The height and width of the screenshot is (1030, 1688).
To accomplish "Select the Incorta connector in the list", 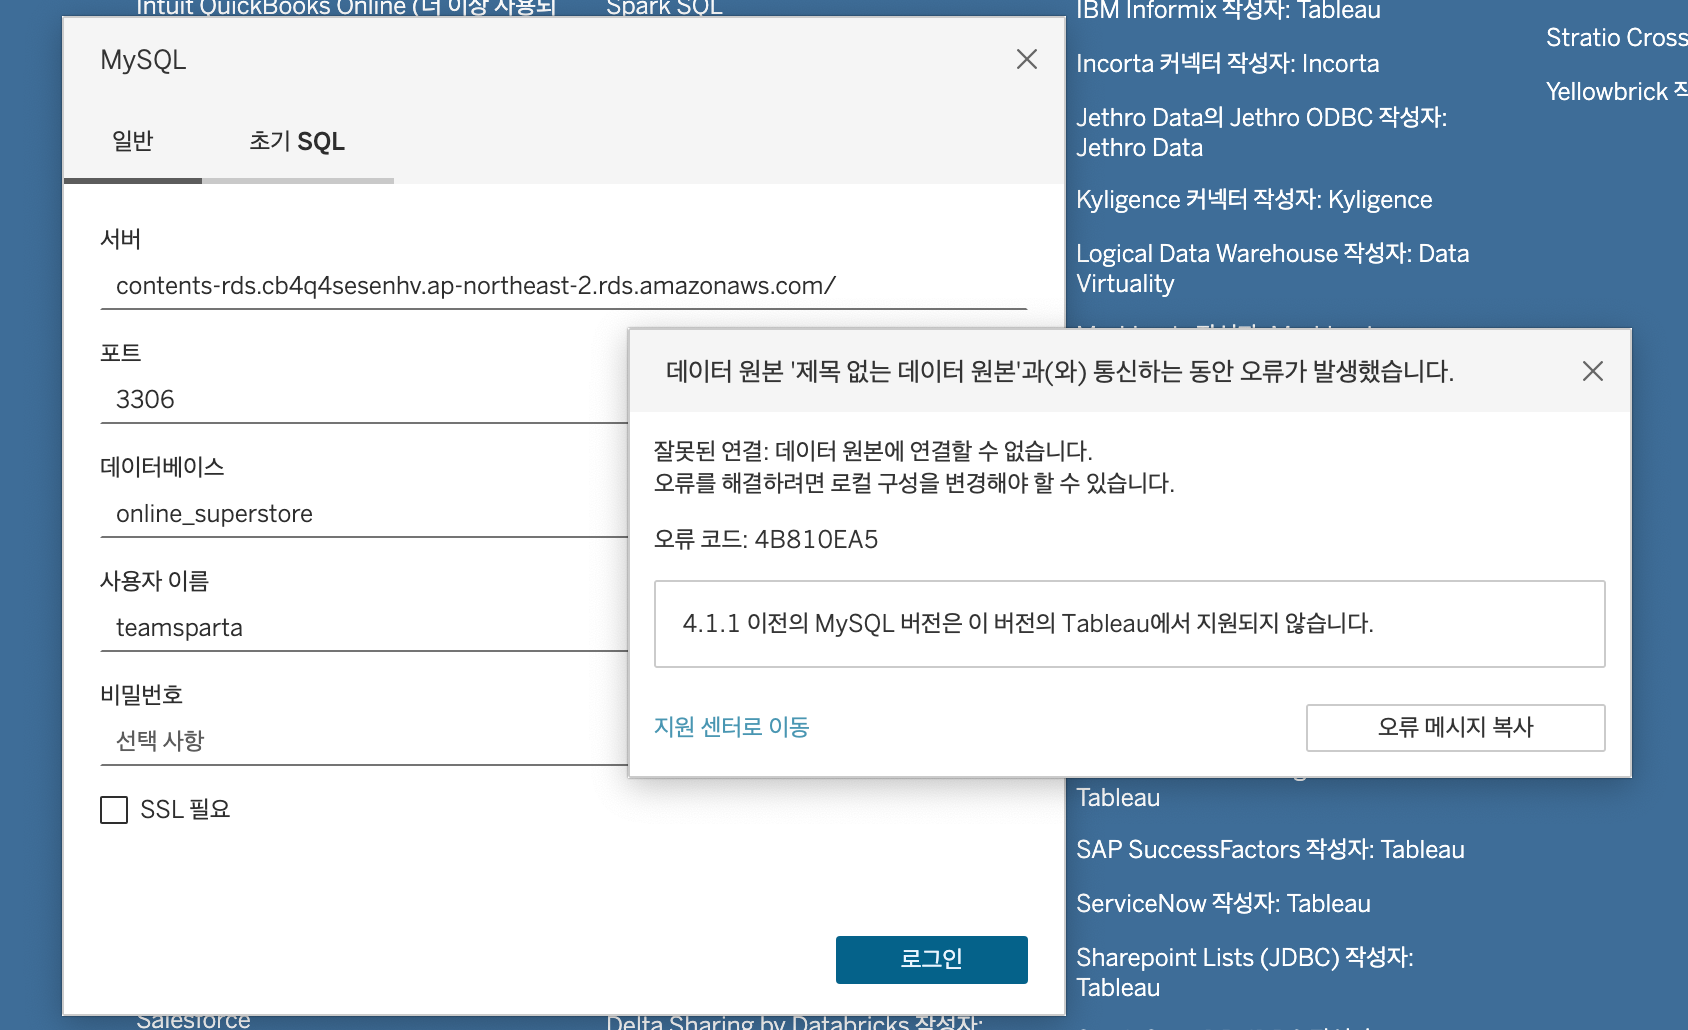I will click(x=1228, y=64).
